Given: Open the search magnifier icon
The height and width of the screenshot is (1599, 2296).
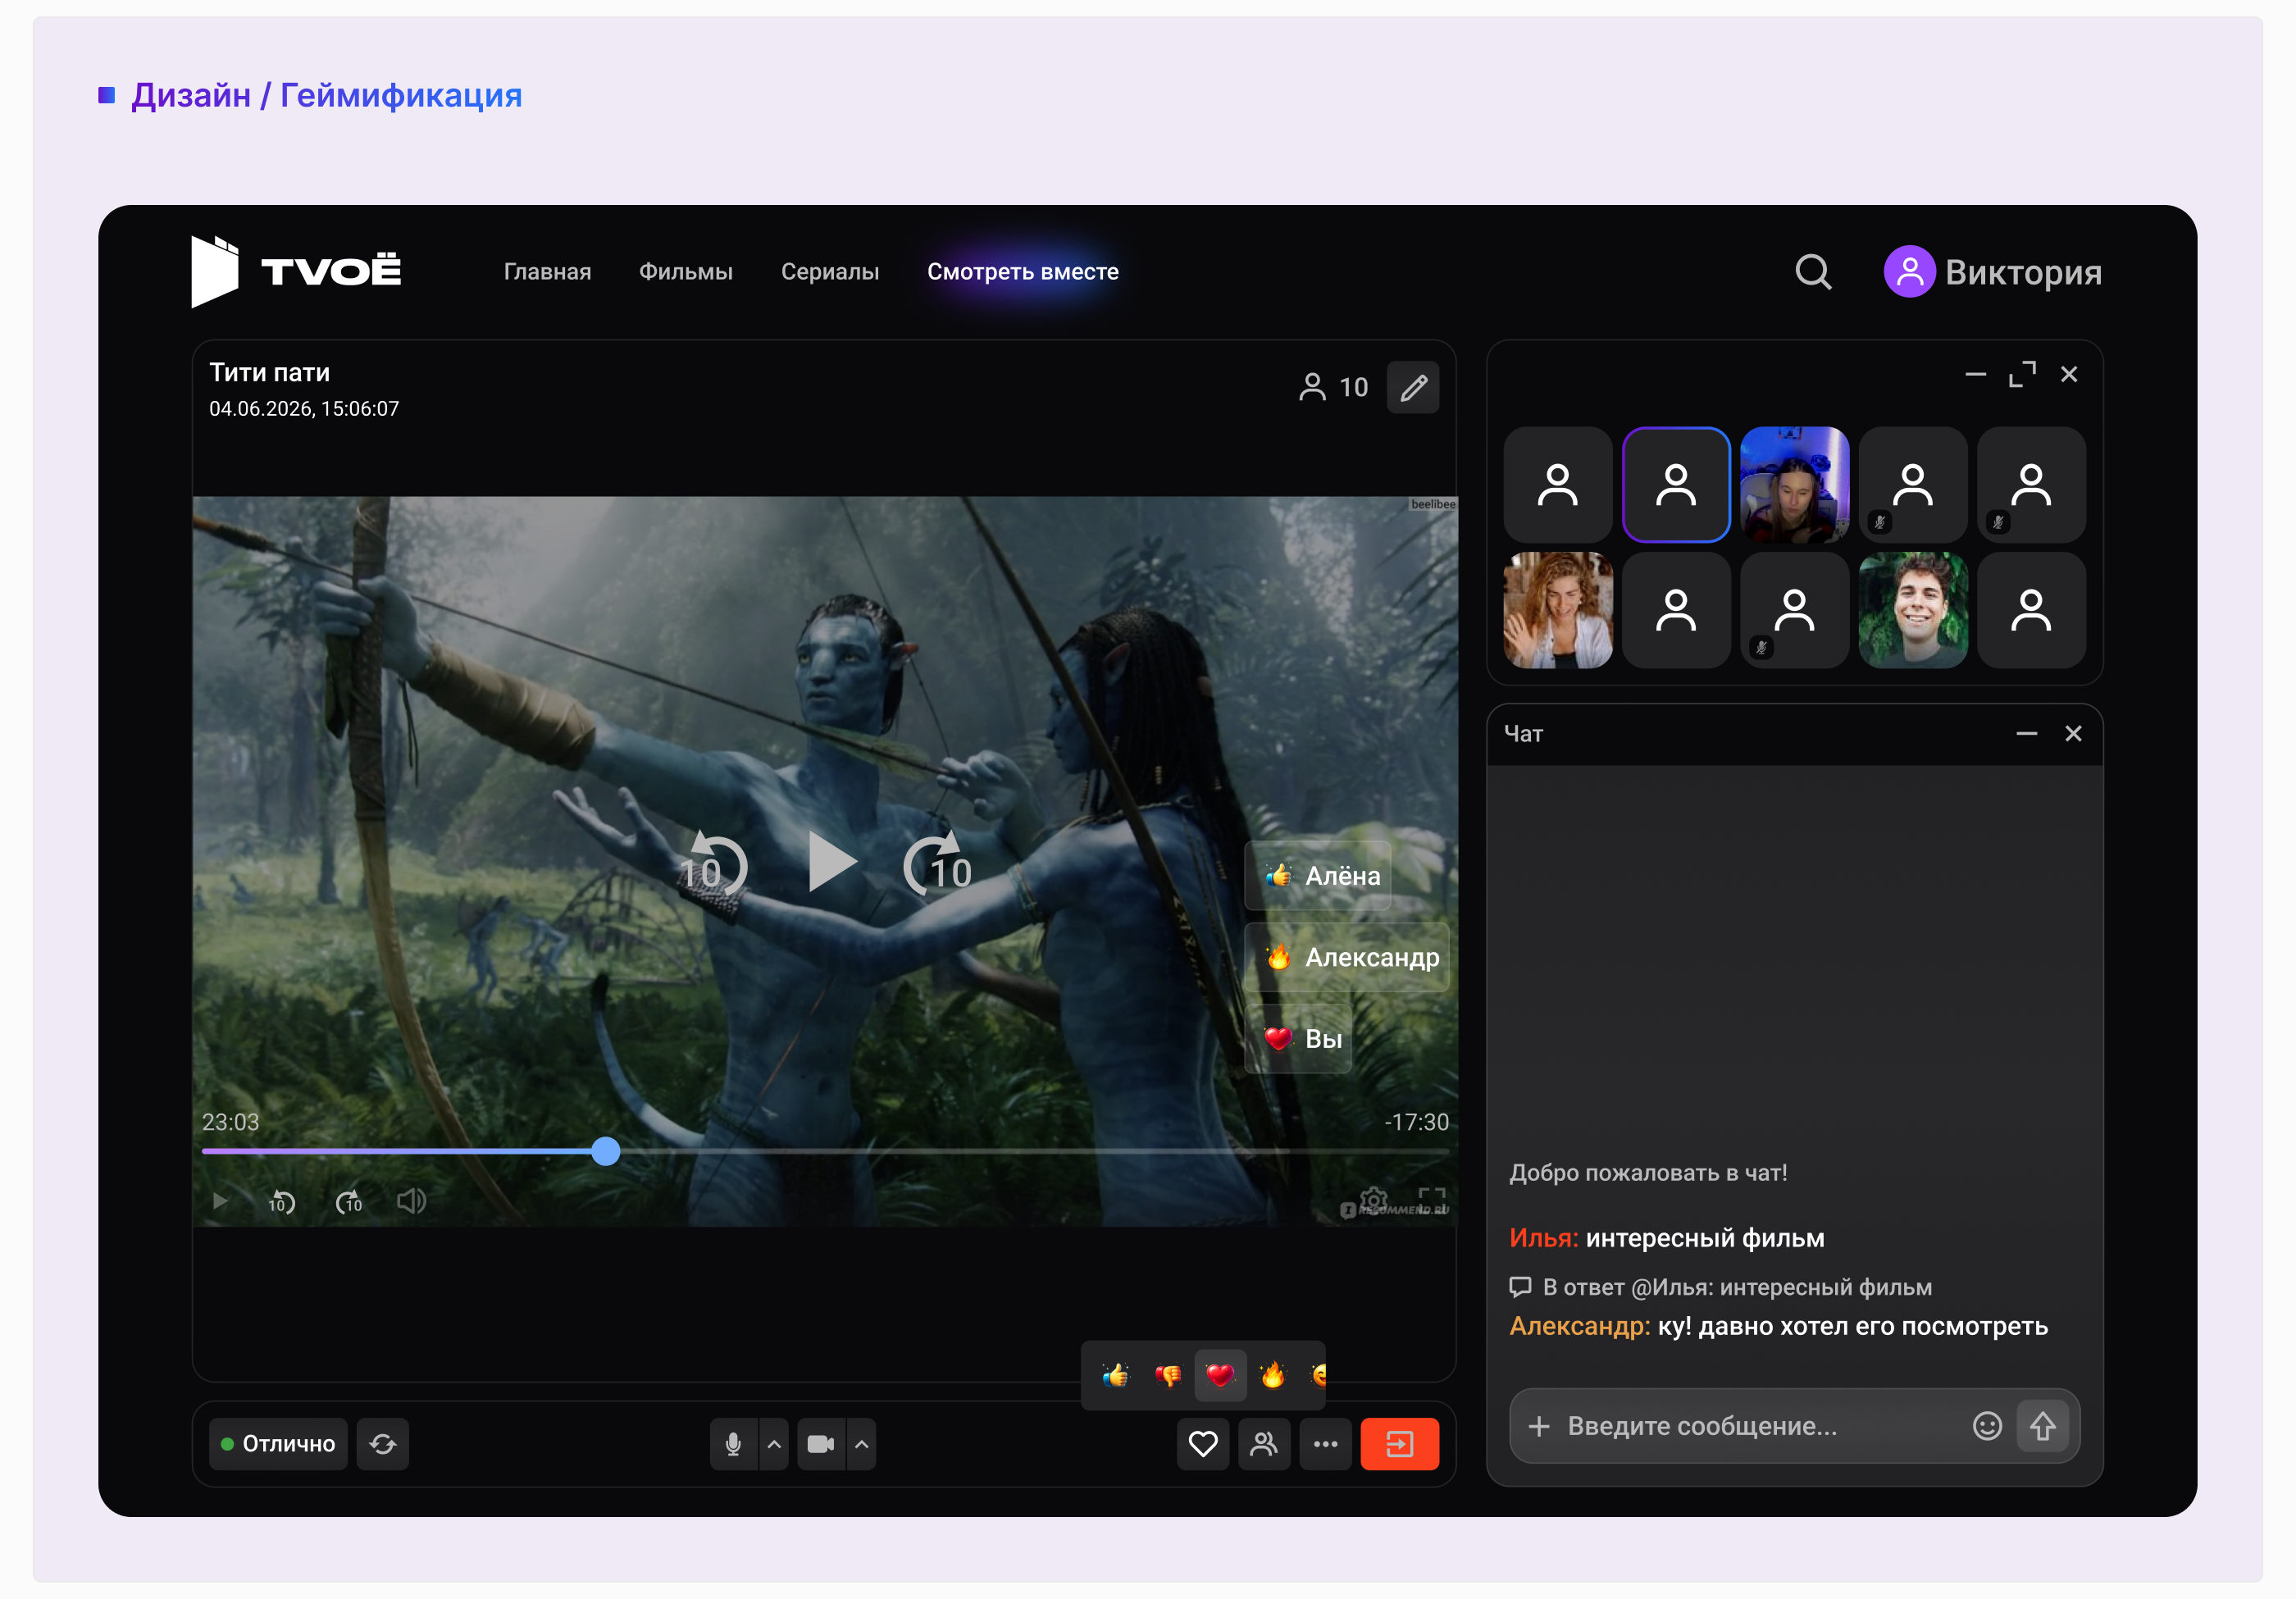Looking at the screenshot, I should 1813,272.
